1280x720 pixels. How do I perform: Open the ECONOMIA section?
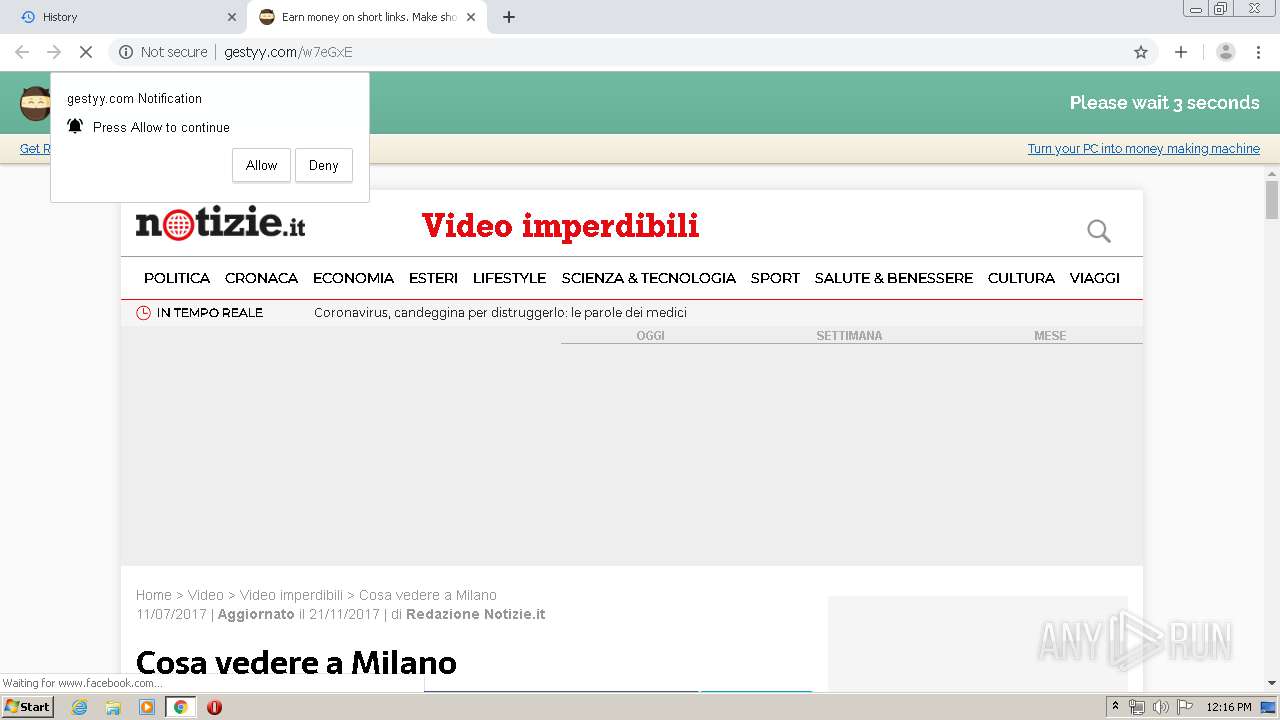click(x=353, y=278)
